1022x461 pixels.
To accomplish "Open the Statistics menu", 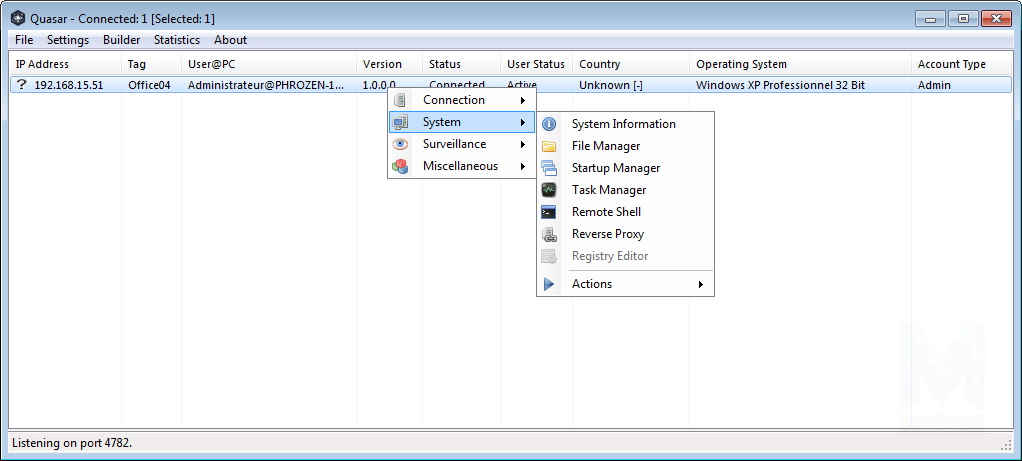I will [176, 40].
